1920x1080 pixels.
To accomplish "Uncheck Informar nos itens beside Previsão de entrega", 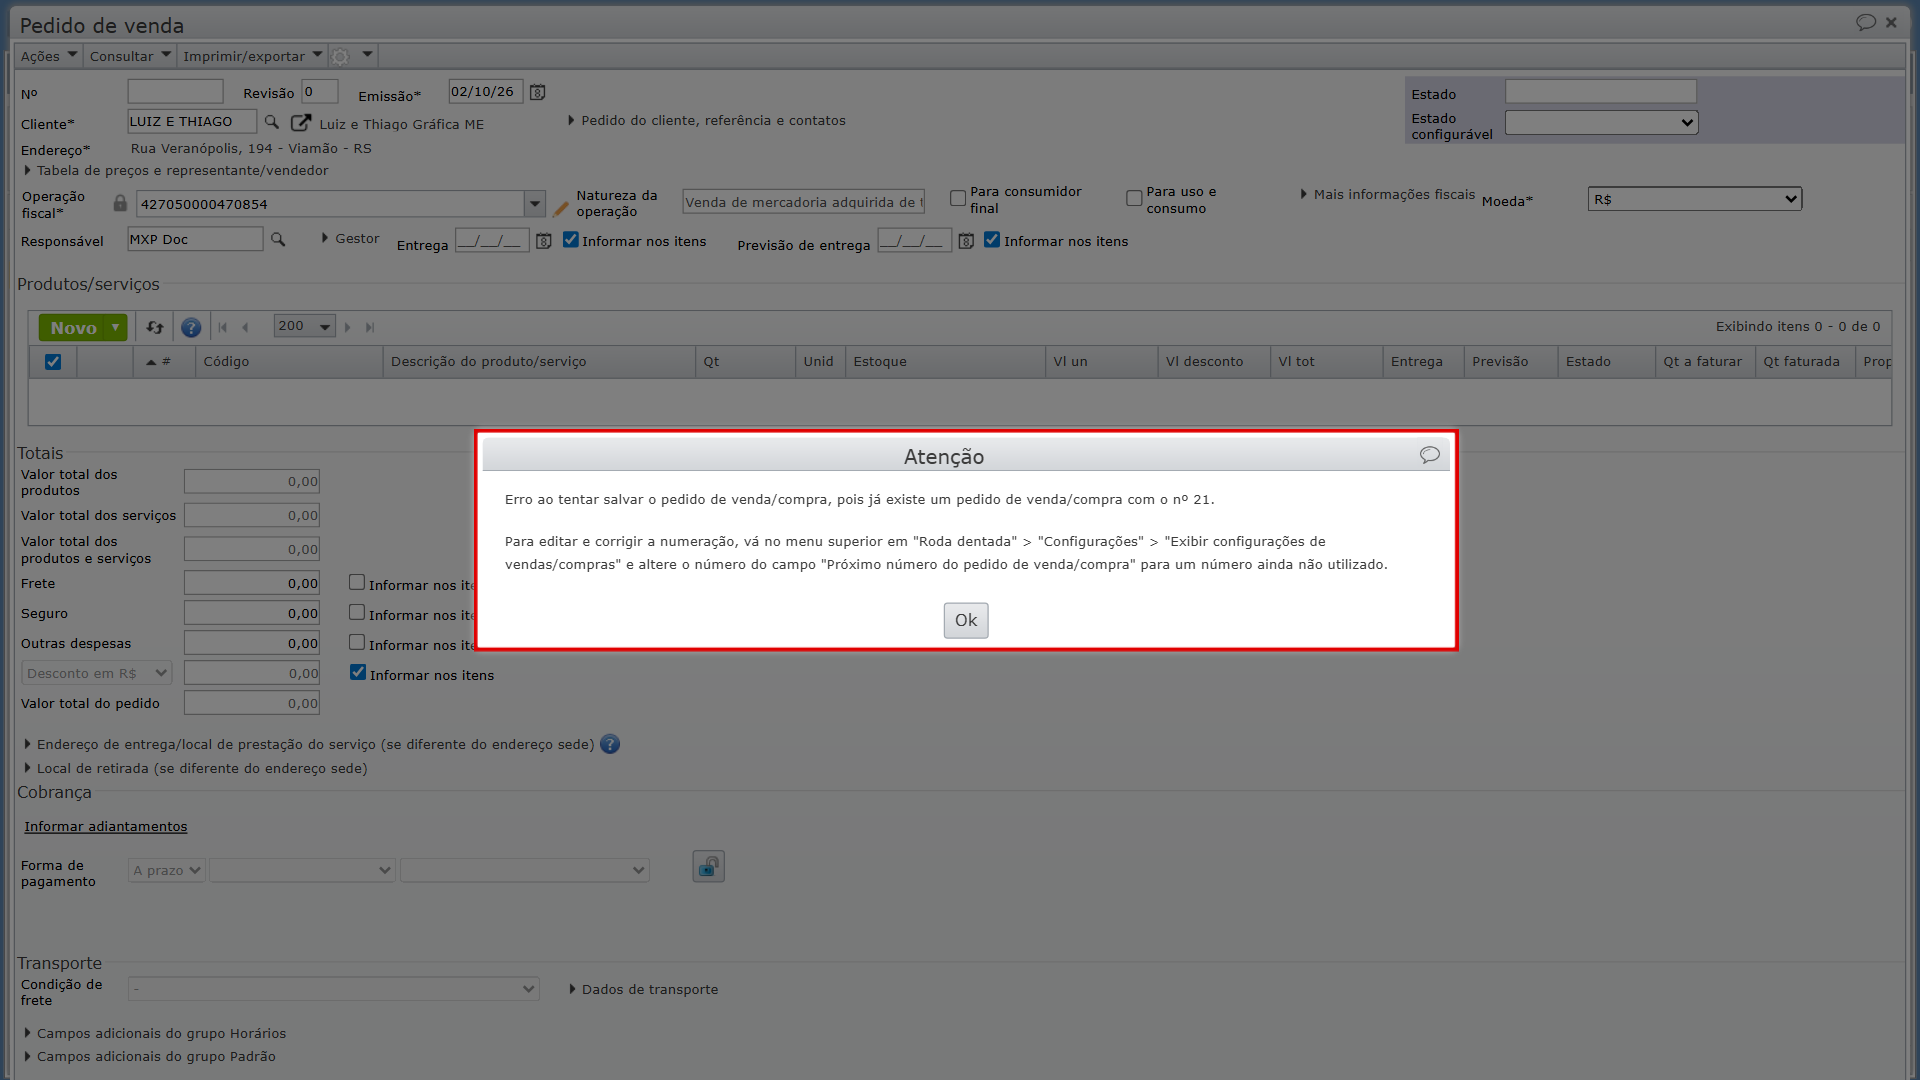I will point(992,240).
